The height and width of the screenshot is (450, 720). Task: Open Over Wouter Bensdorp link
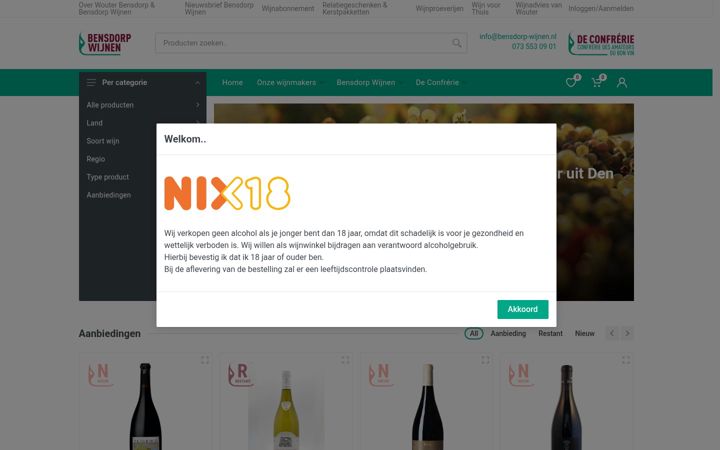click(117, 8)
